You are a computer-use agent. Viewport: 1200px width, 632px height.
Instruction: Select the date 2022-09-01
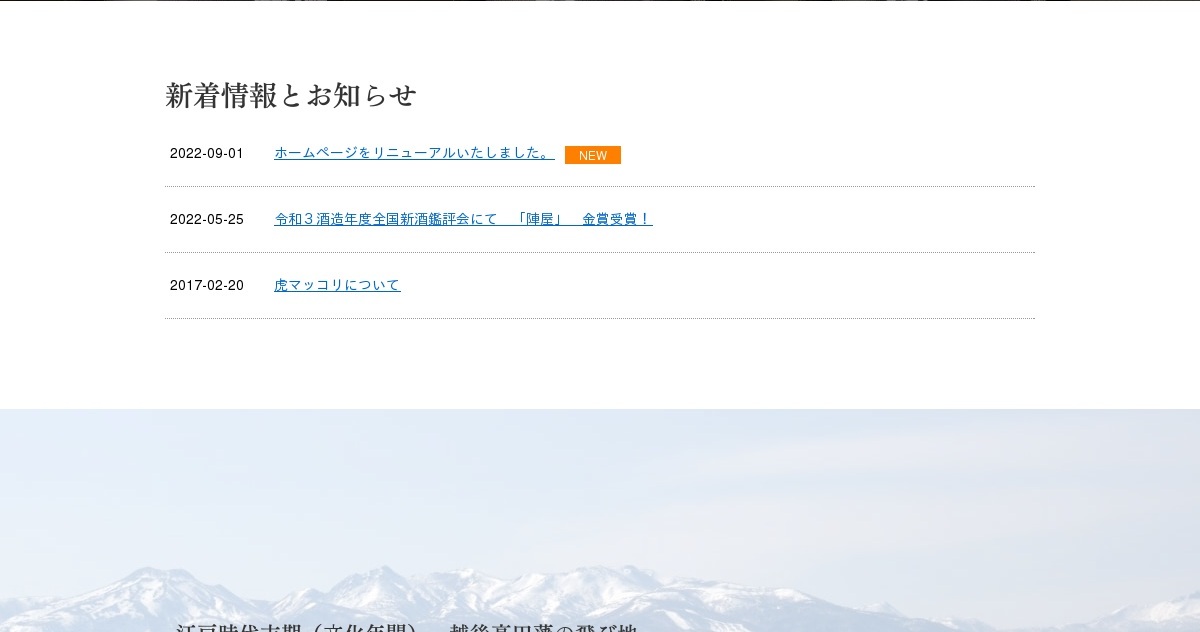click(x=207, y=153)
